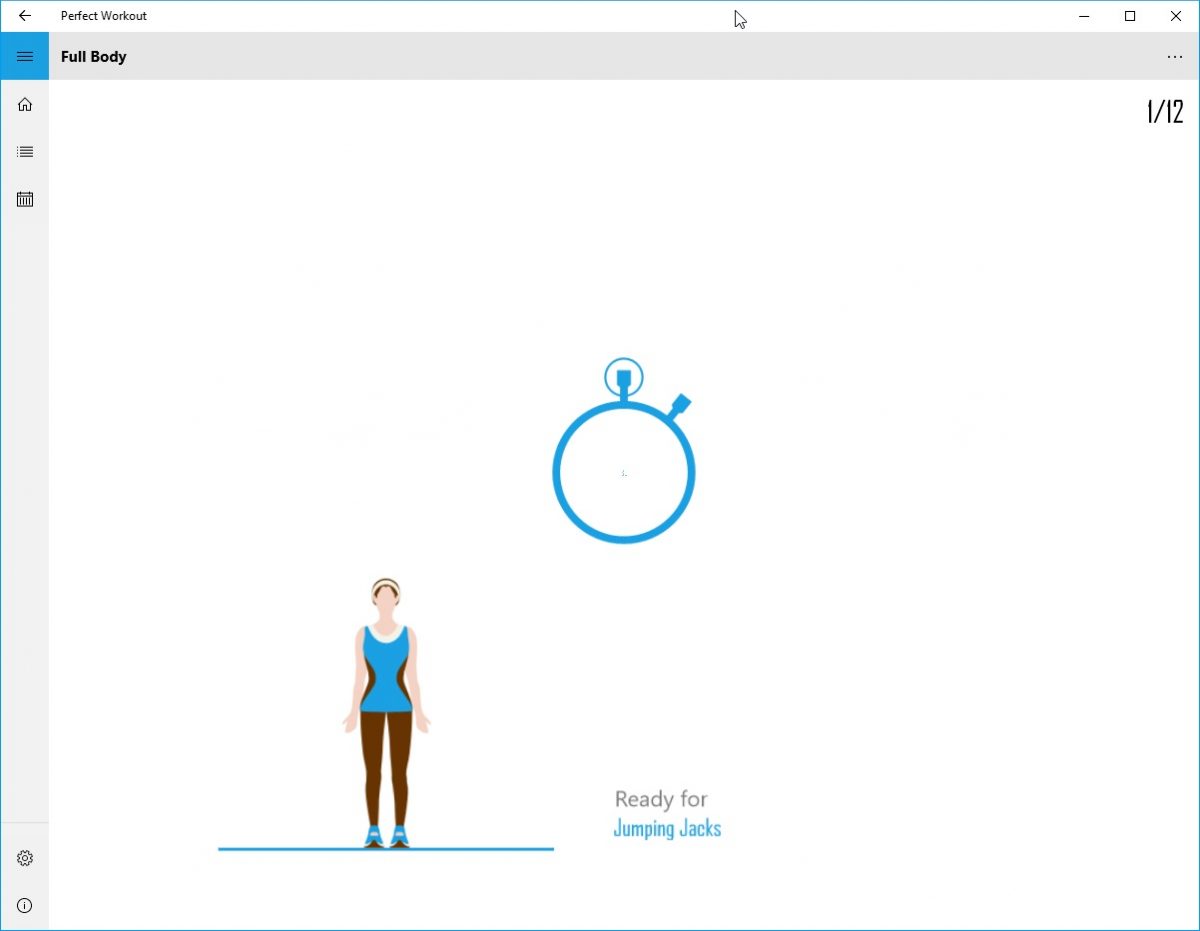The height and width of the screenshot is (931, 1200).
Task: Maximize the Perfect Workout window
Action: tap(1130, 16)
